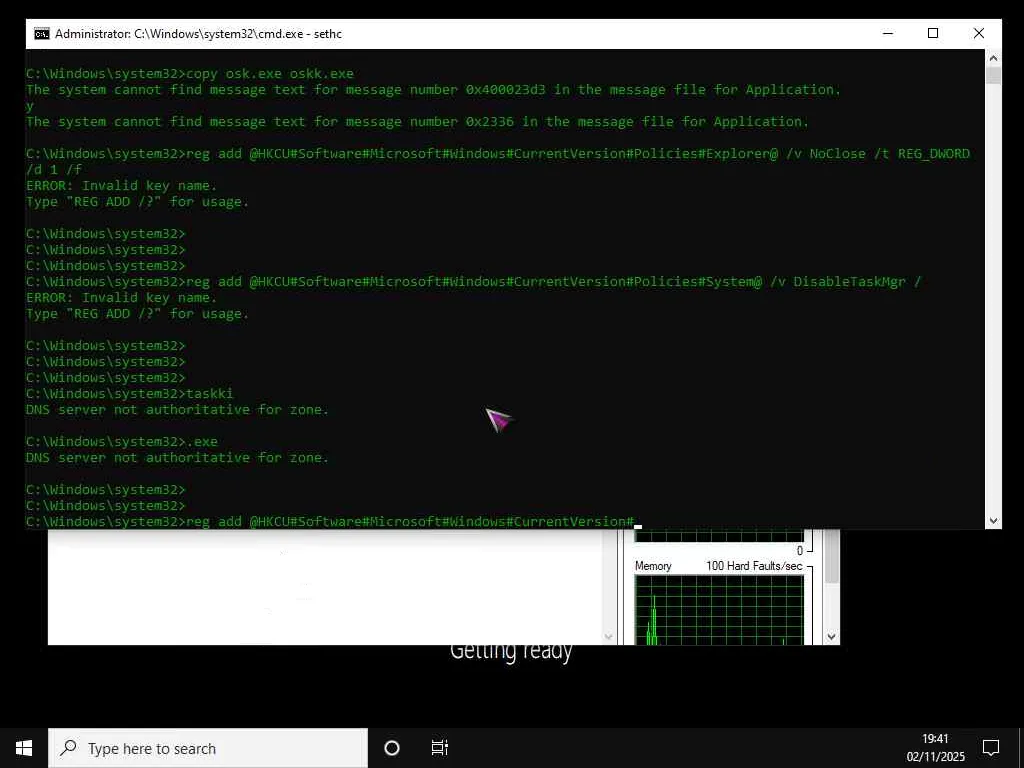1024x768 pixels.
Task: Click the message number 0x2336 error line
Action: [417, 121]
